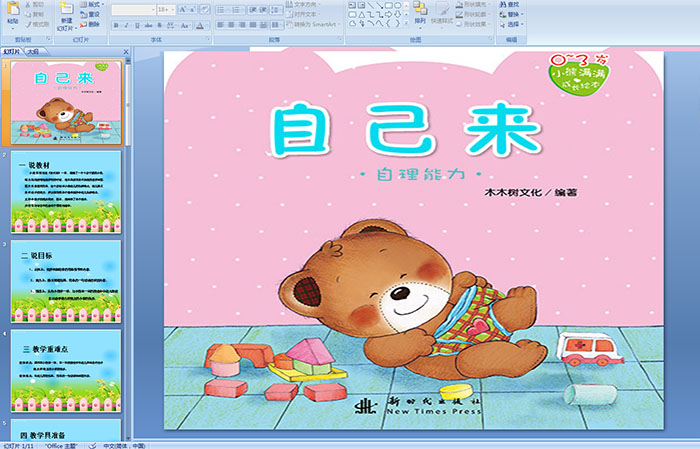The image size is (700, 449).
Task: Open the Arrange (排列) button
Action: [x=420, y=16]
